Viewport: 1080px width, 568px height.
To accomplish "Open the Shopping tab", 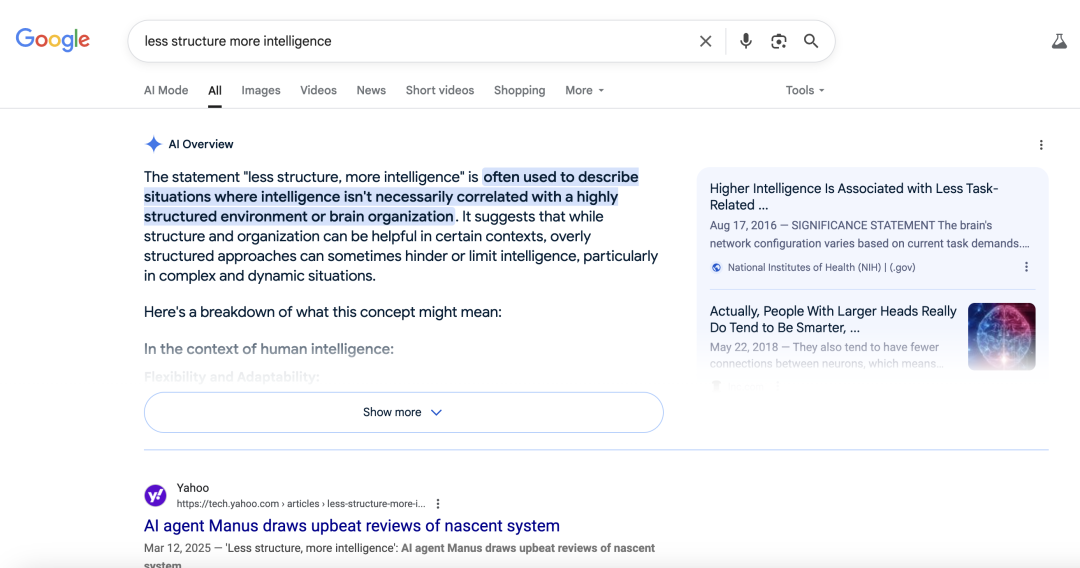I will 519,90.
